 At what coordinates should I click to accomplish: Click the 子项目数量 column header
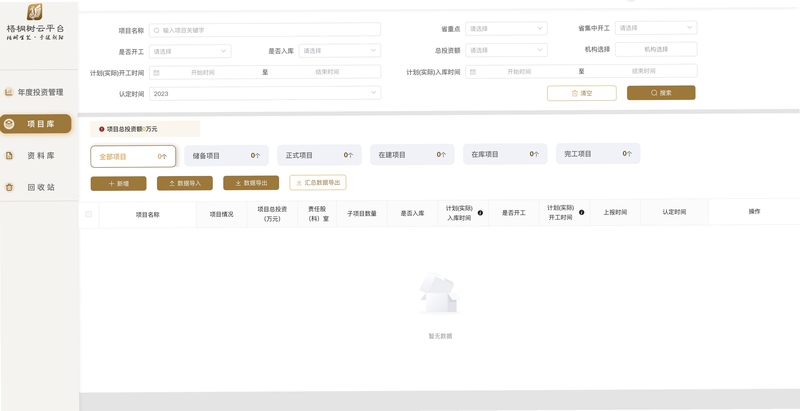[x=362, y=214]
